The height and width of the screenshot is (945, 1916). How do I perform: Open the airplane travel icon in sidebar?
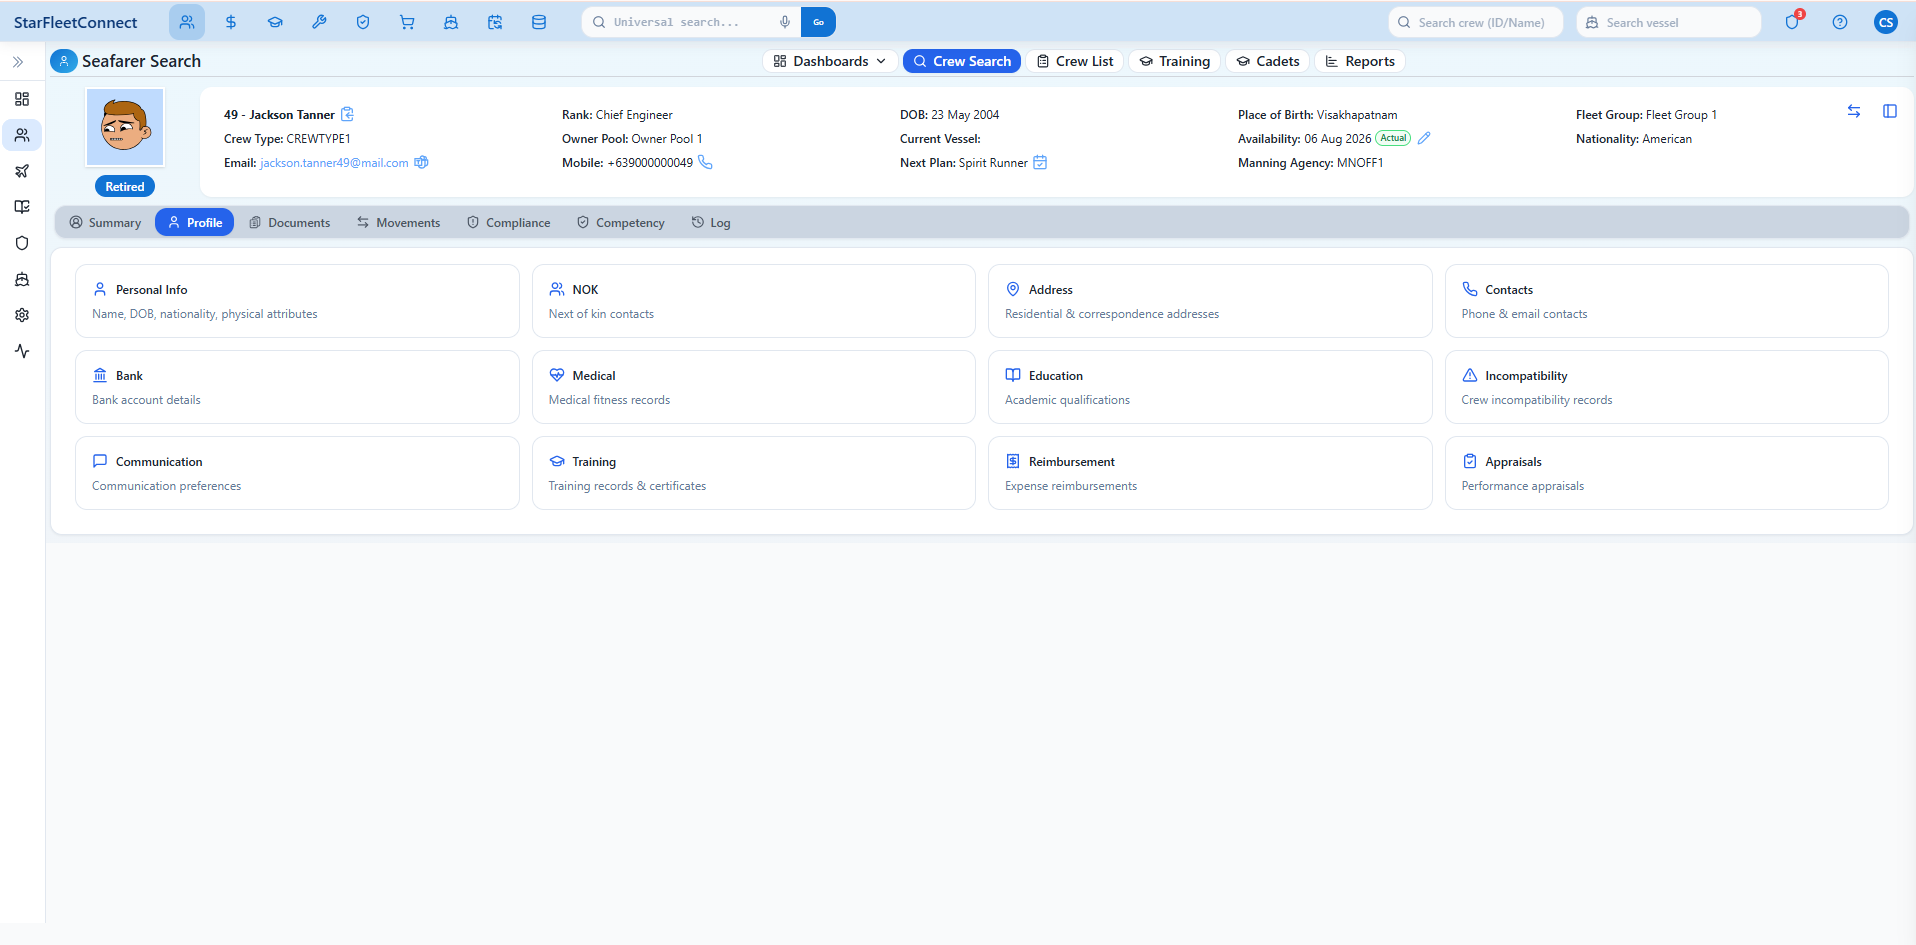coord(22,171)
